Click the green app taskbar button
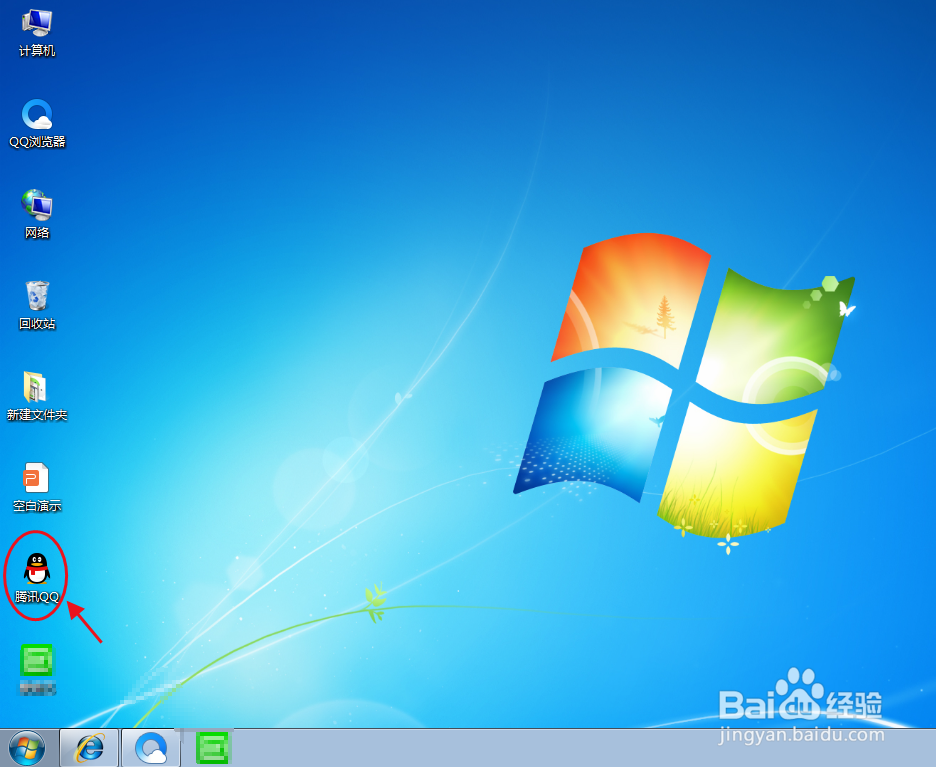Screen dimensions: 936x767 [213, 747]
